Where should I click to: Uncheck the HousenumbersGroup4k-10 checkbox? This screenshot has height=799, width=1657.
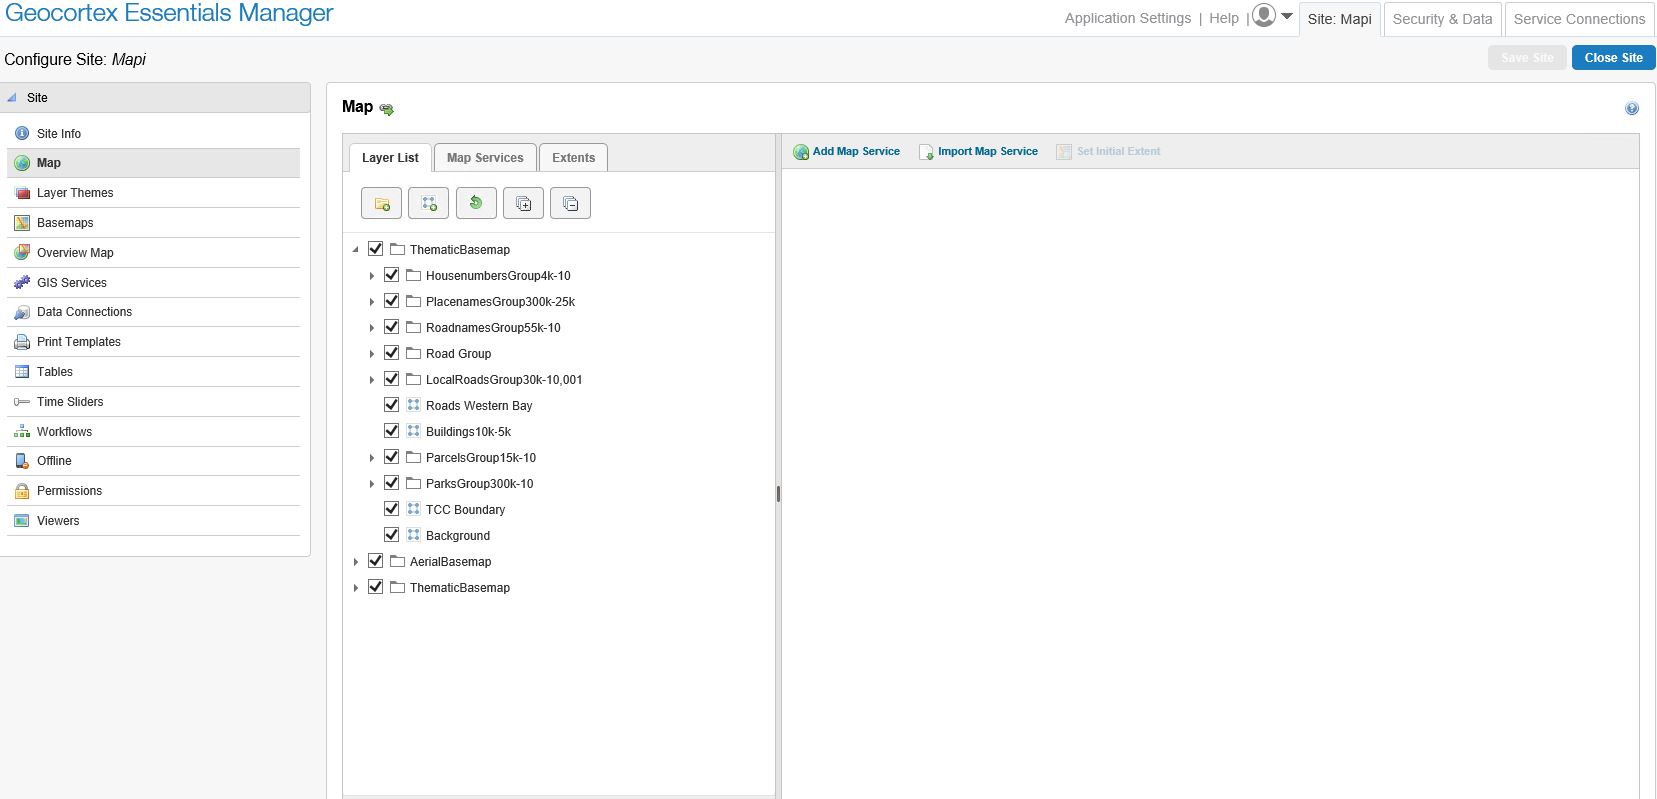(392, 275)
